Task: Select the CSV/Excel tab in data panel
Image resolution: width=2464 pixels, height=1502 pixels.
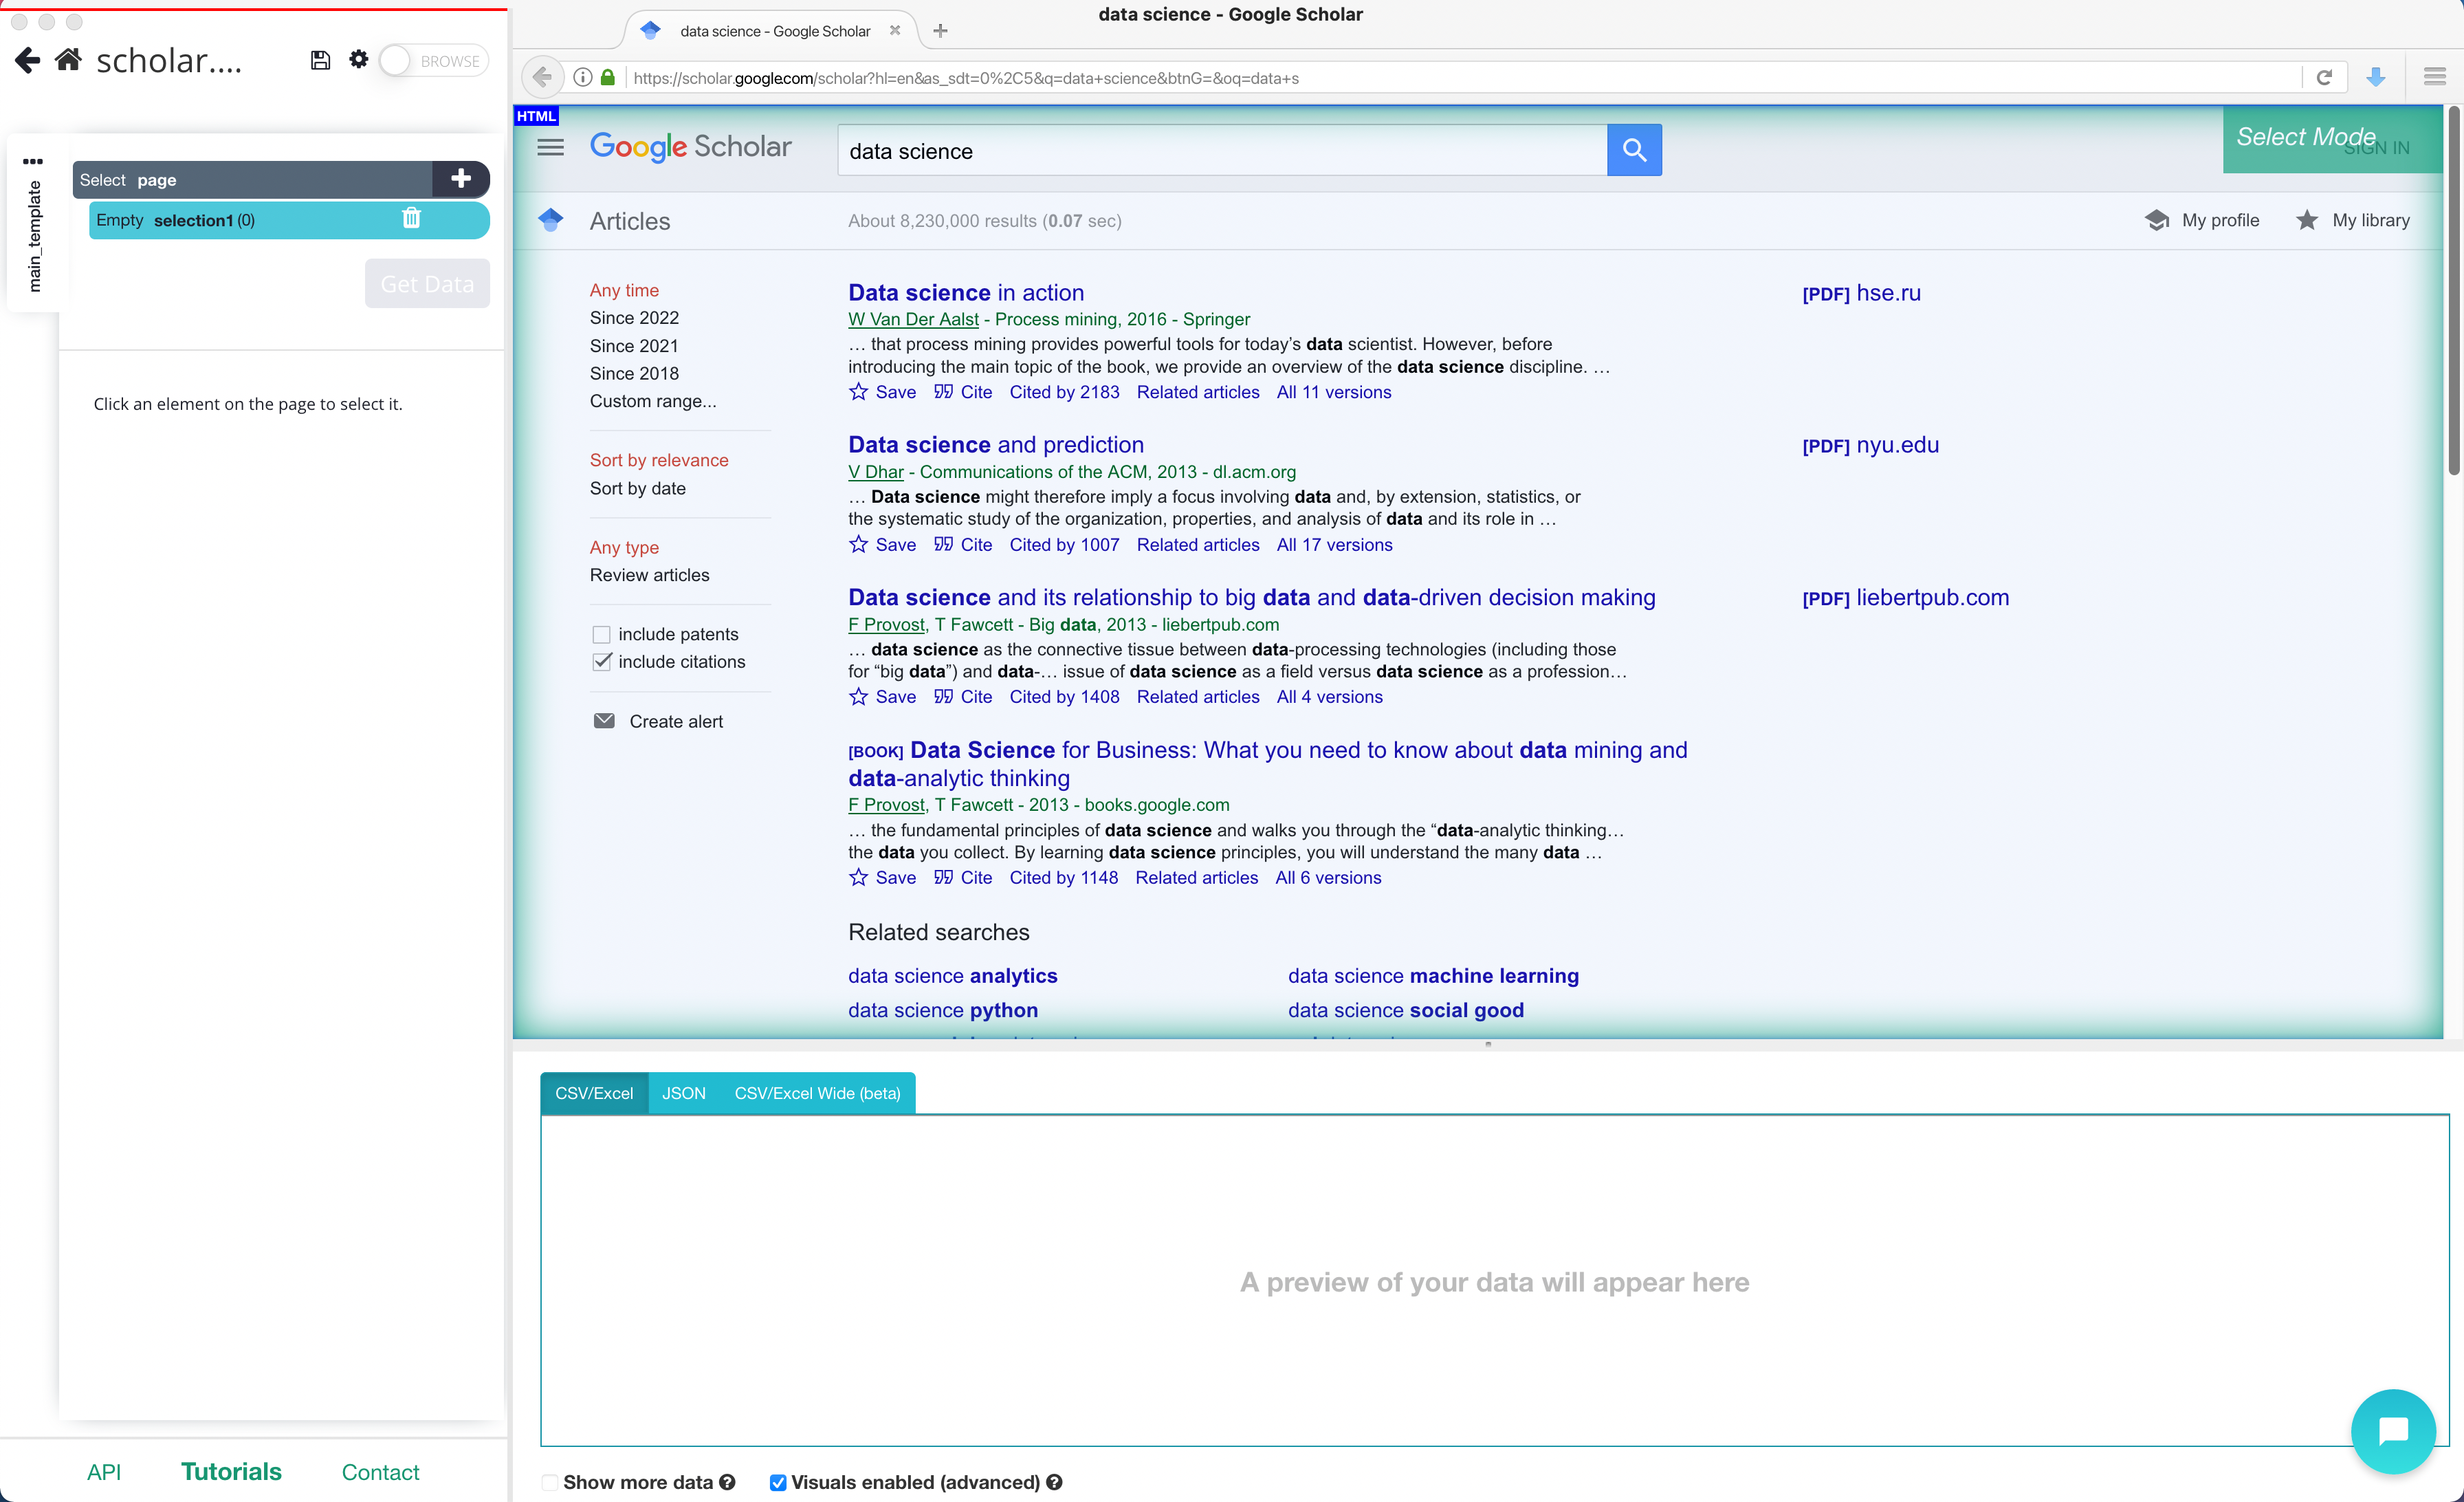Action: (593, 1093)
